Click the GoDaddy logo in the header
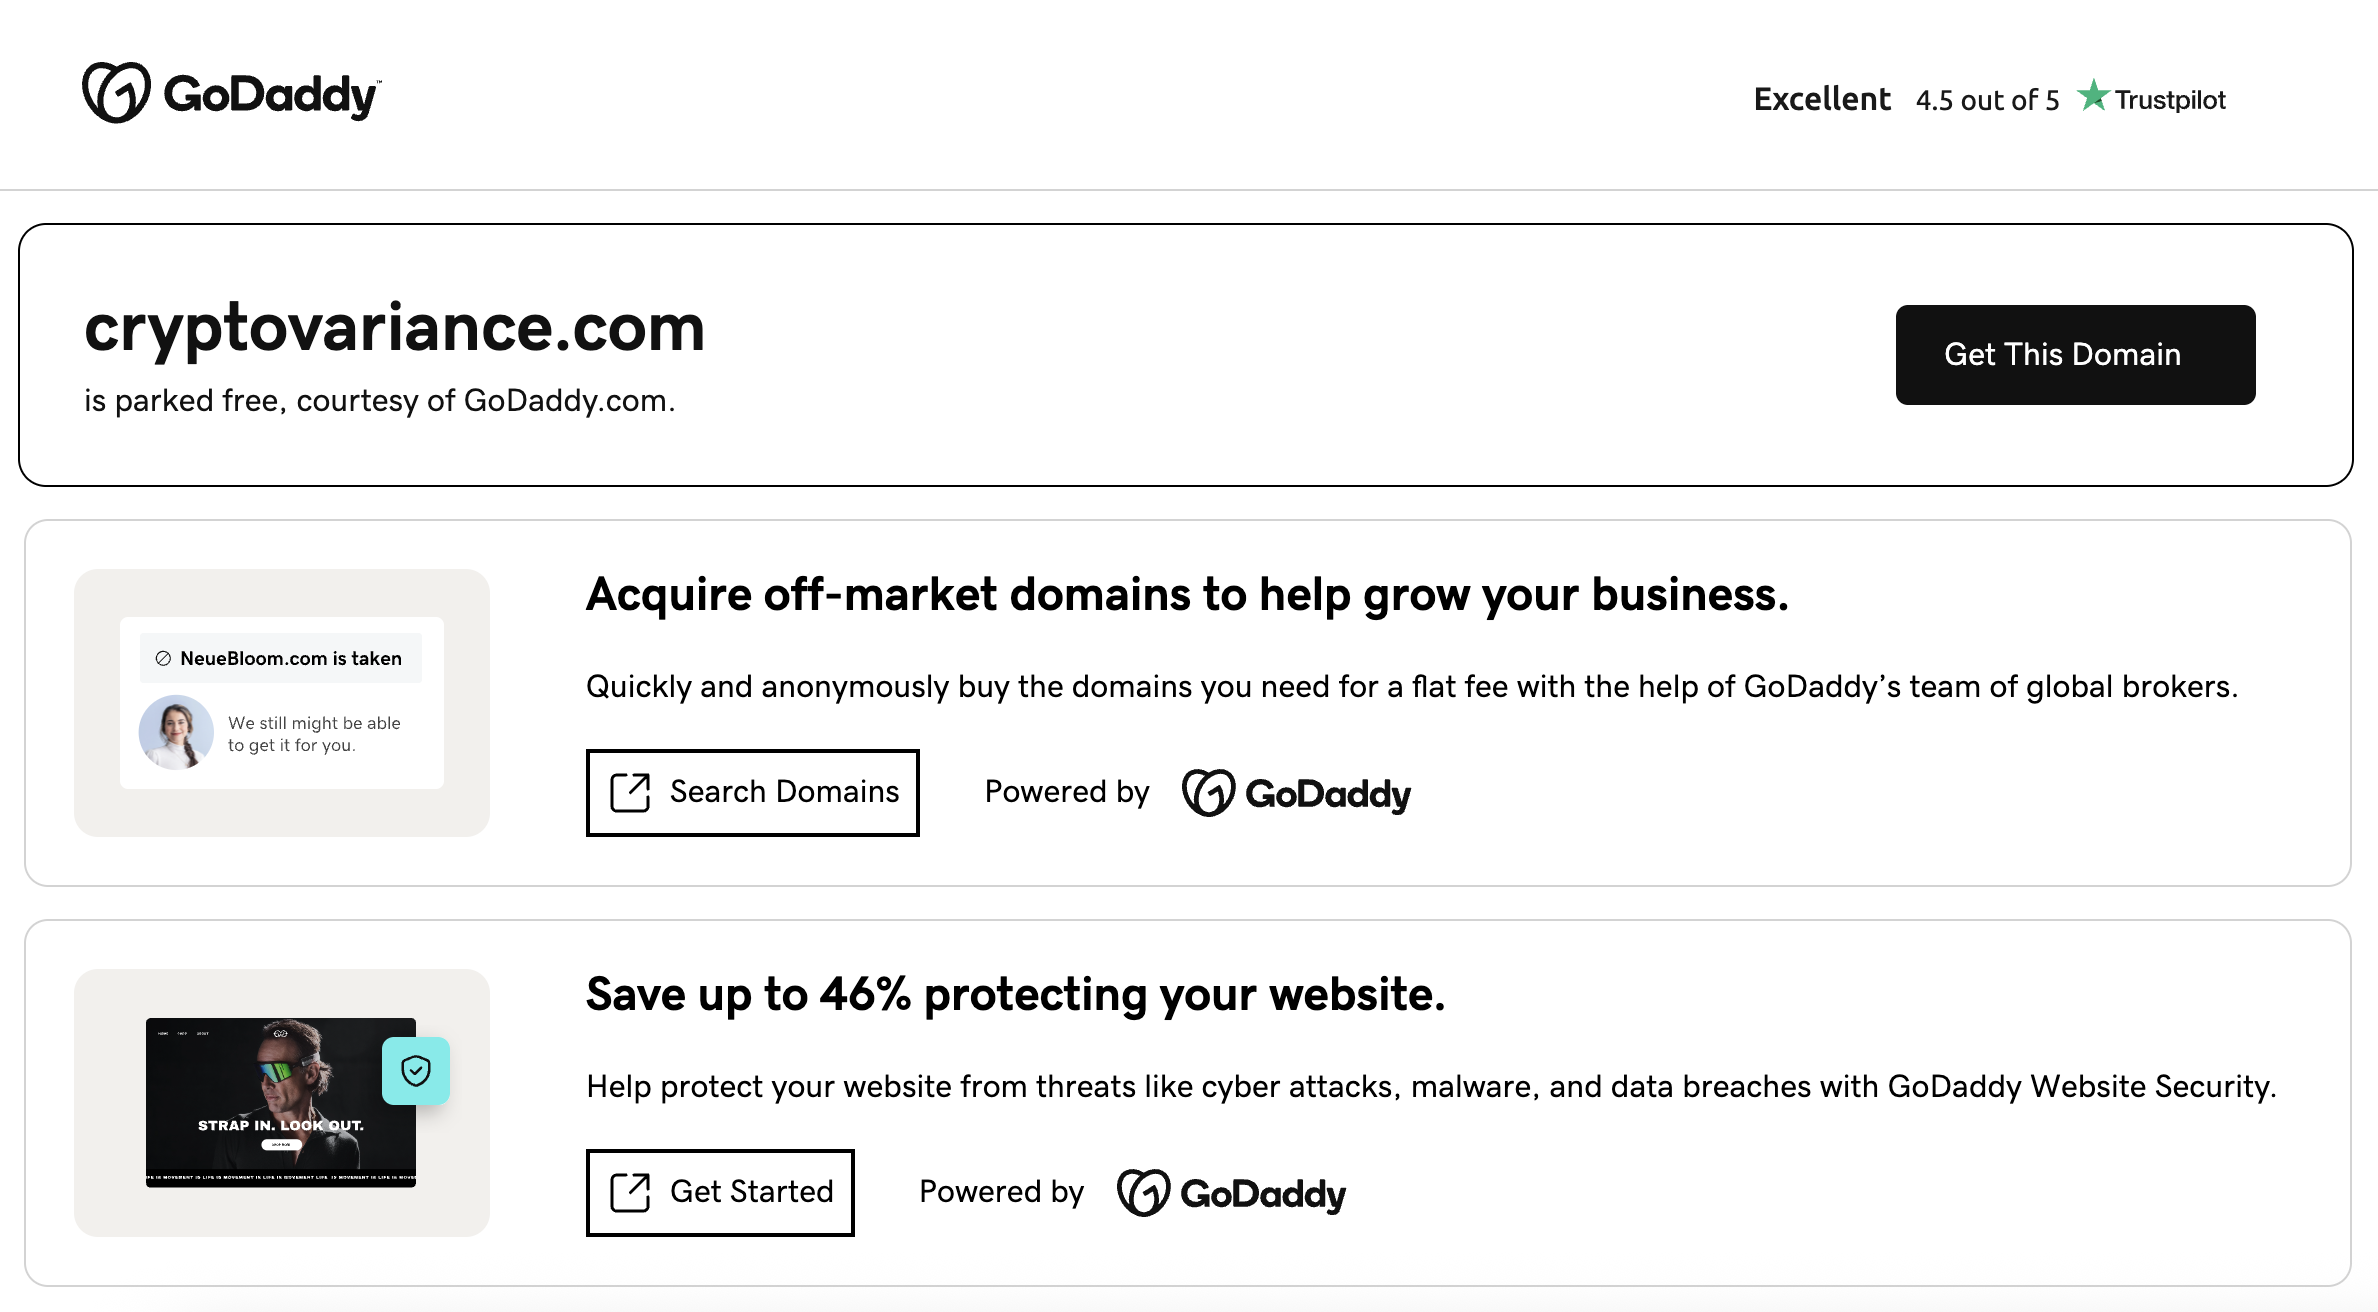 231,94
